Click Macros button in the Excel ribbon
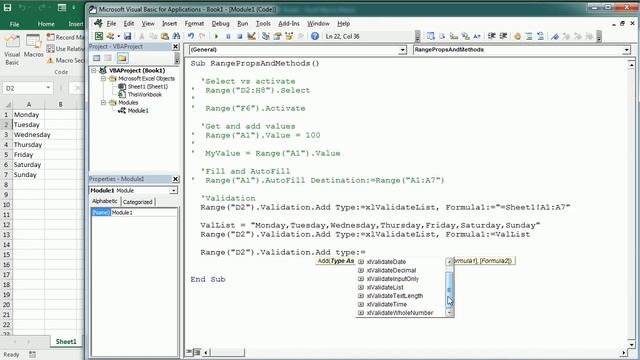 (33, 46)
